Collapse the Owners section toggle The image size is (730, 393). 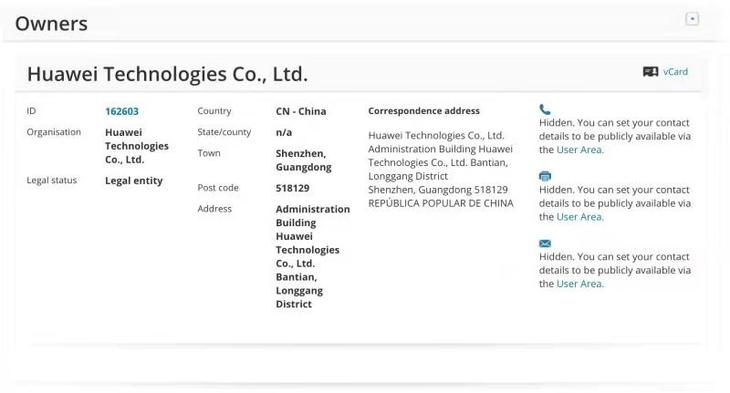[x=692, y=19]
